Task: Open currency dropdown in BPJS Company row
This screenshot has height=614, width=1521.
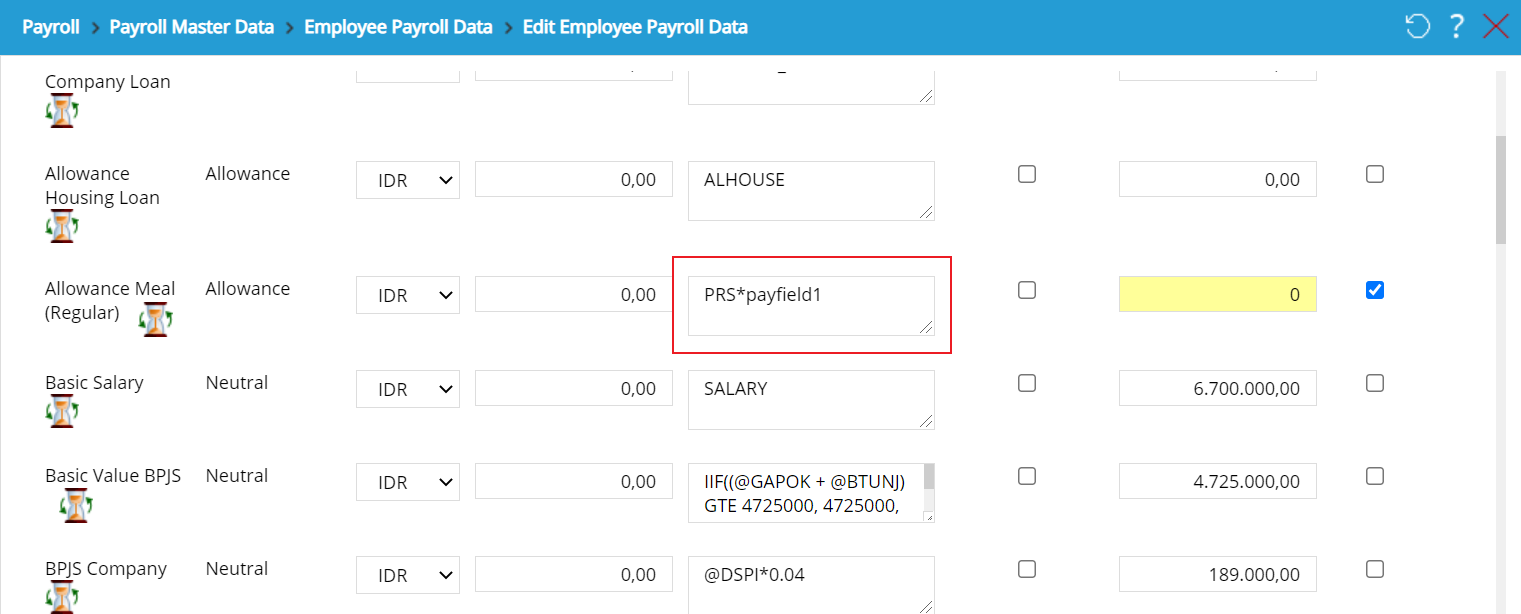Action: coord(408,575)
